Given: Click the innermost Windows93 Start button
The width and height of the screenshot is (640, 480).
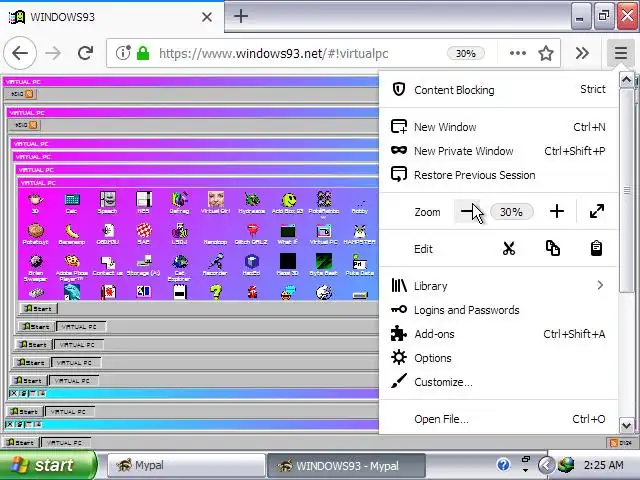Looking at the screenshot, I should point(39,308).
